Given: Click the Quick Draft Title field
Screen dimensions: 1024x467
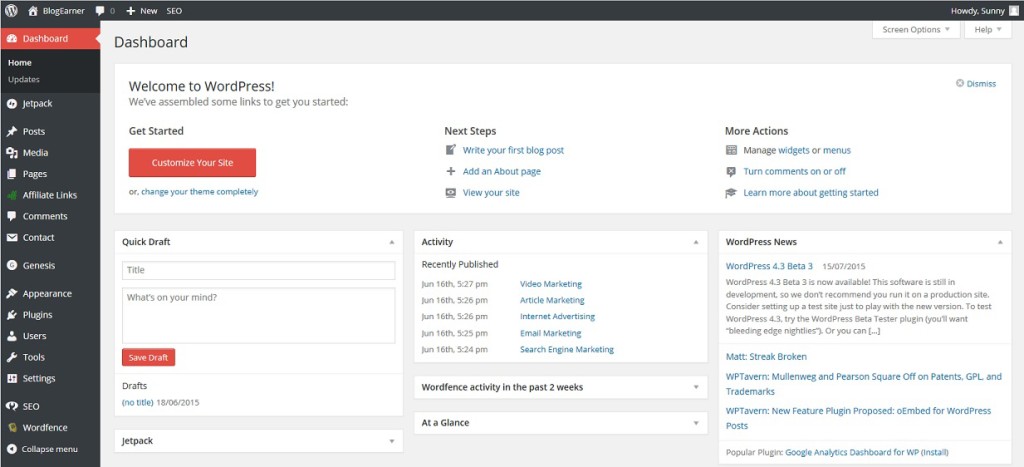Looking at the screenshot, I should pos(259,270).
